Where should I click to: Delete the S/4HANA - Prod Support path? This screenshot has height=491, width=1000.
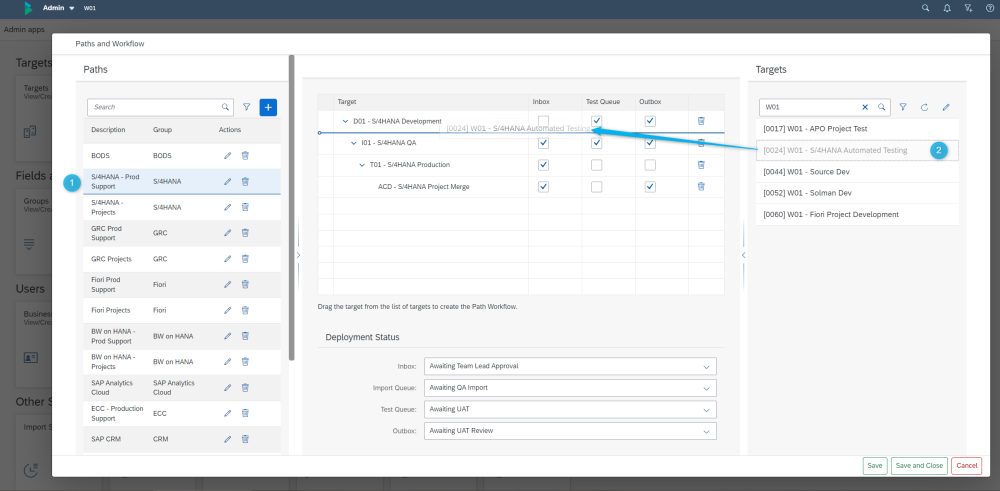(x=245, y=182)
